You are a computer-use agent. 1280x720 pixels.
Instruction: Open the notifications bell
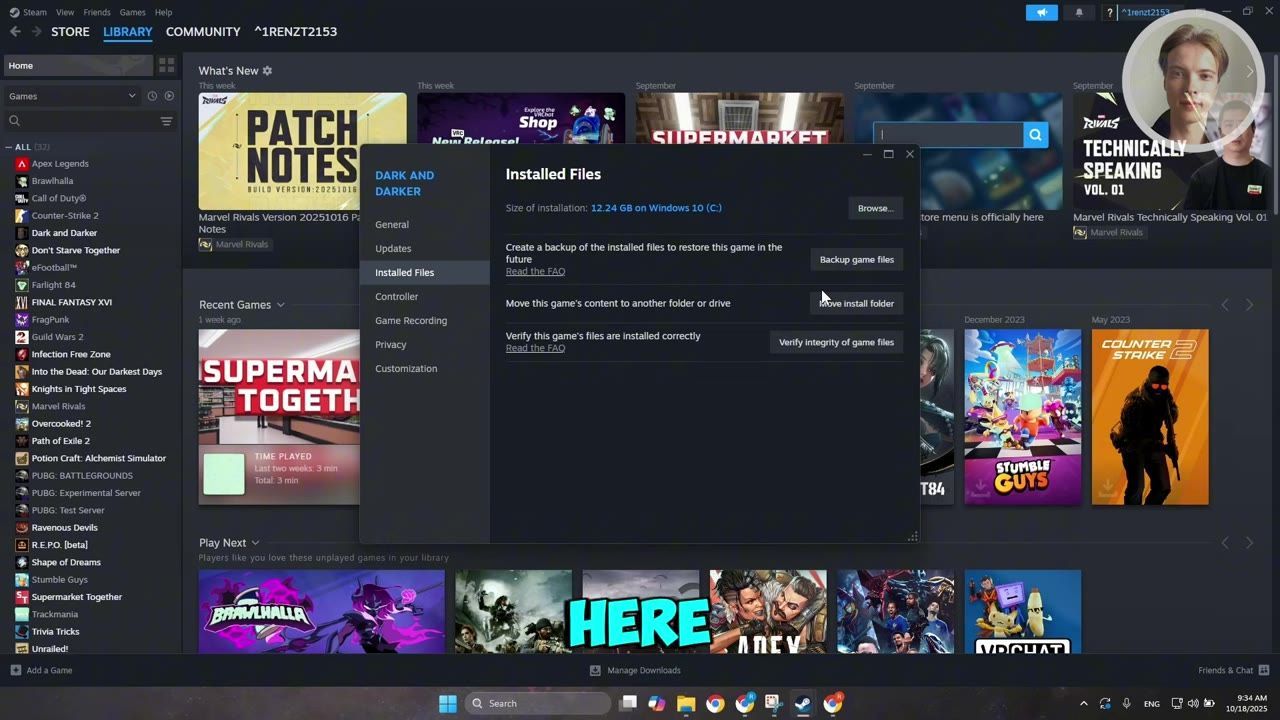click(1079, 12)
